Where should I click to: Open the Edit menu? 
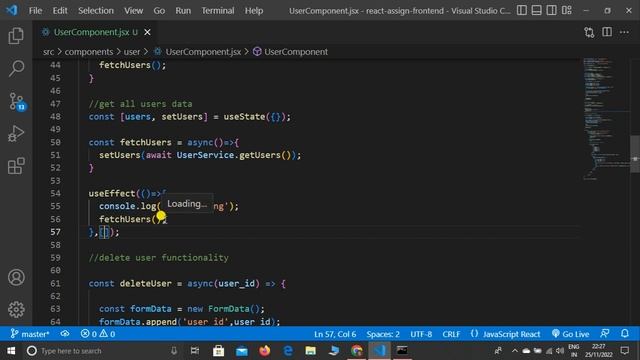click(x=60, y=11)
